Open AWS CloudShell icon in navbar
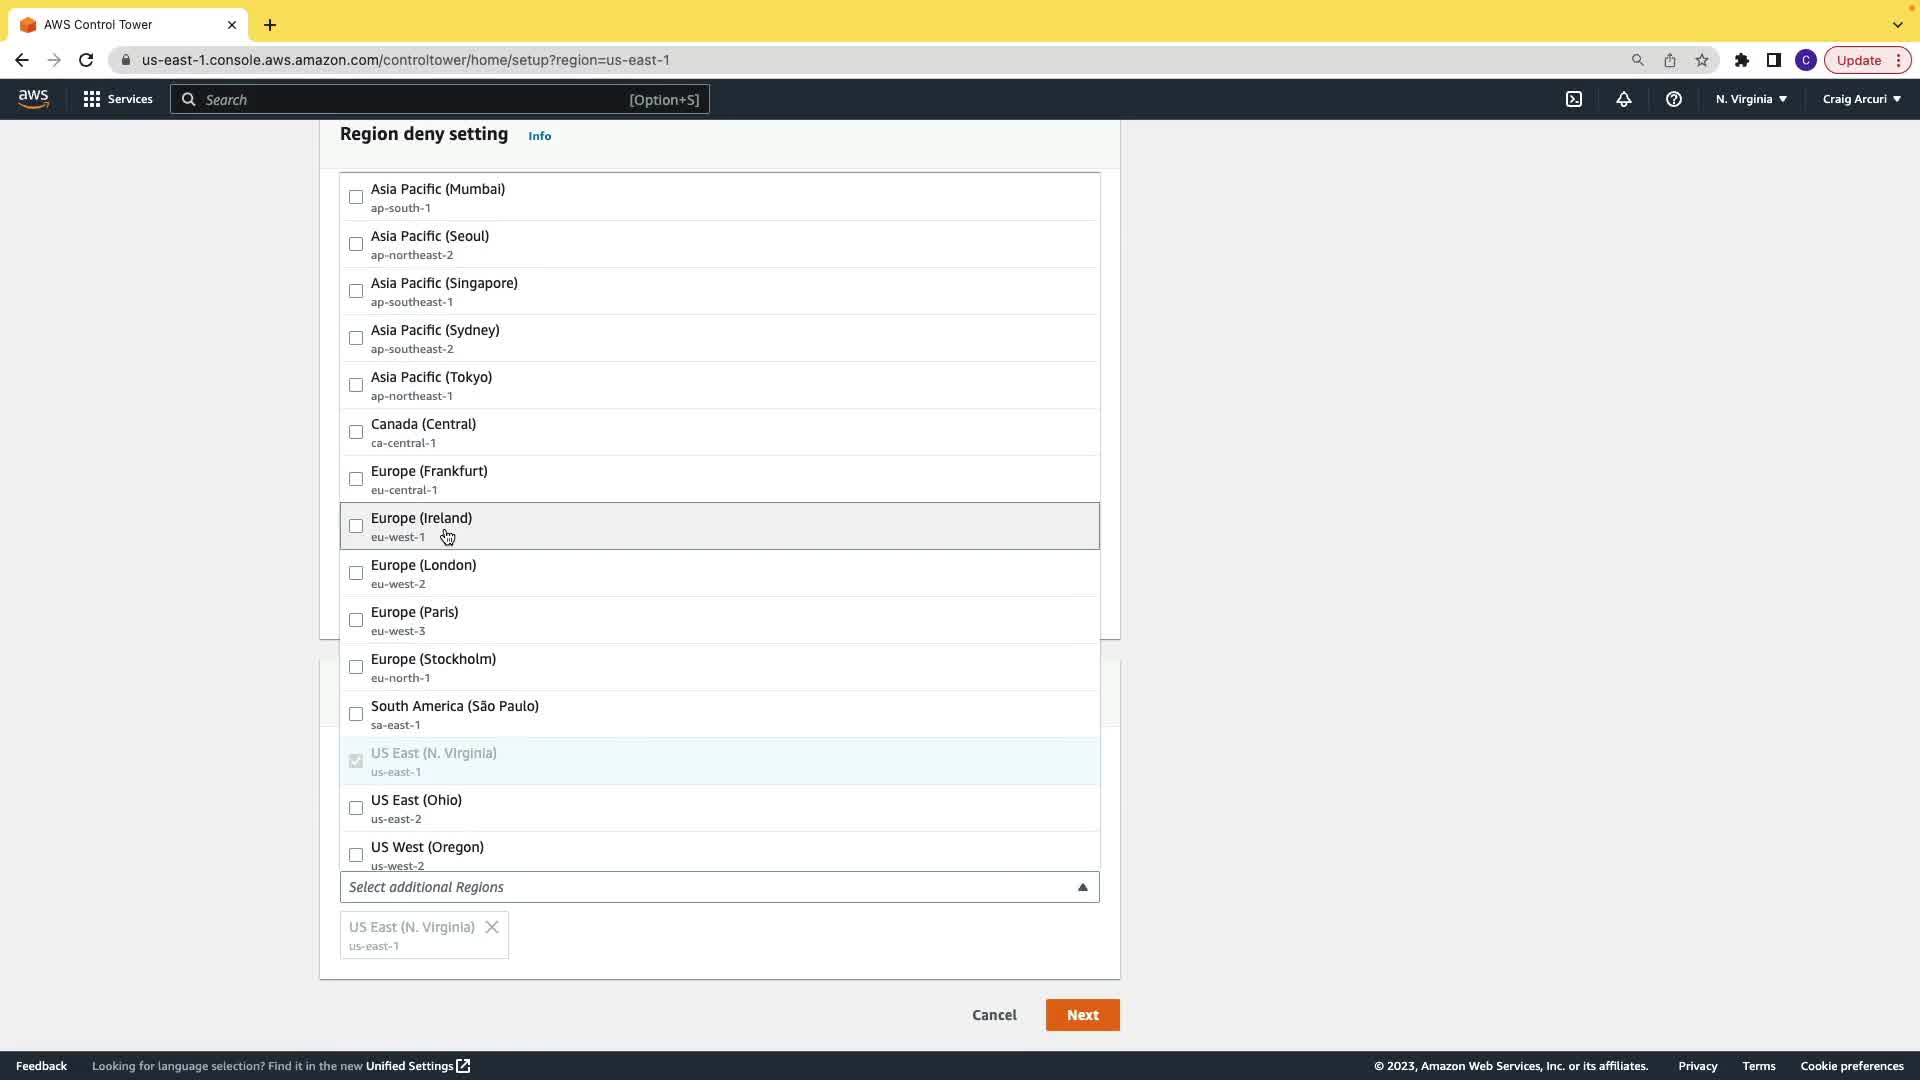This screenshot has height=1080, width=1920. pyautogui.click(x=1574, y=99)
